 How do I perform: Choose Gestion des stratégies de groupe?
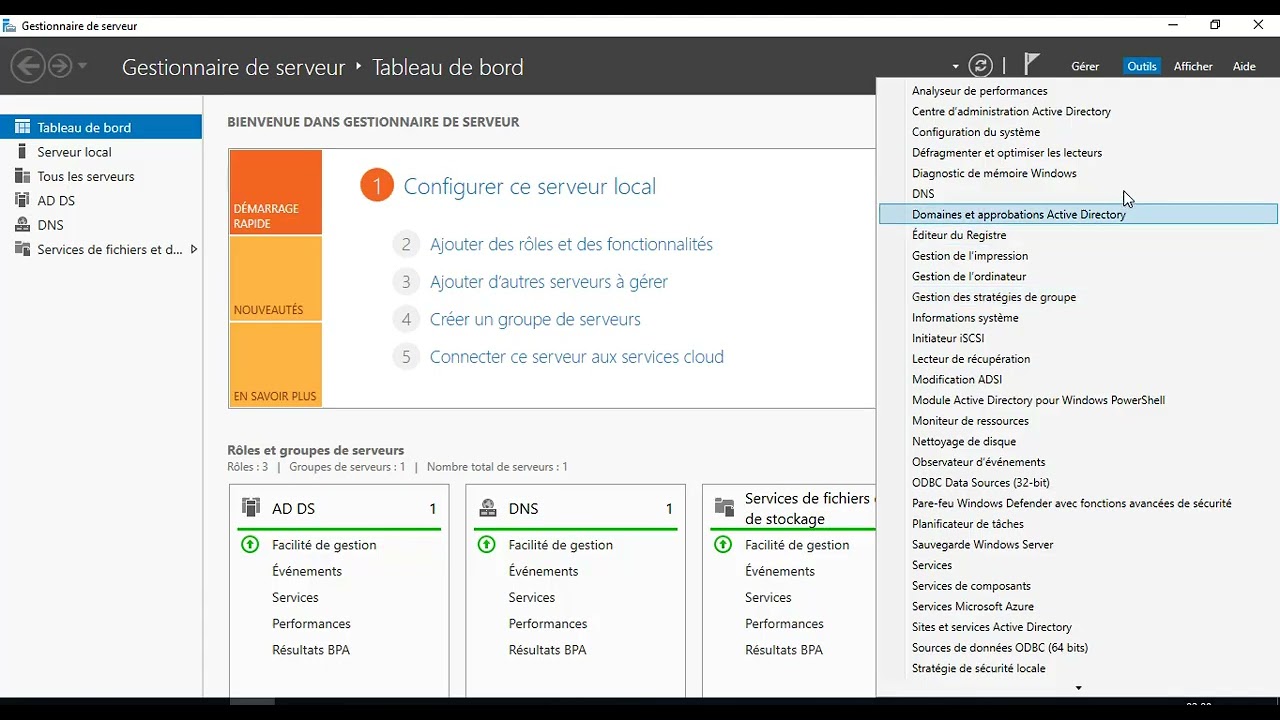click(x=1078, y=297)
